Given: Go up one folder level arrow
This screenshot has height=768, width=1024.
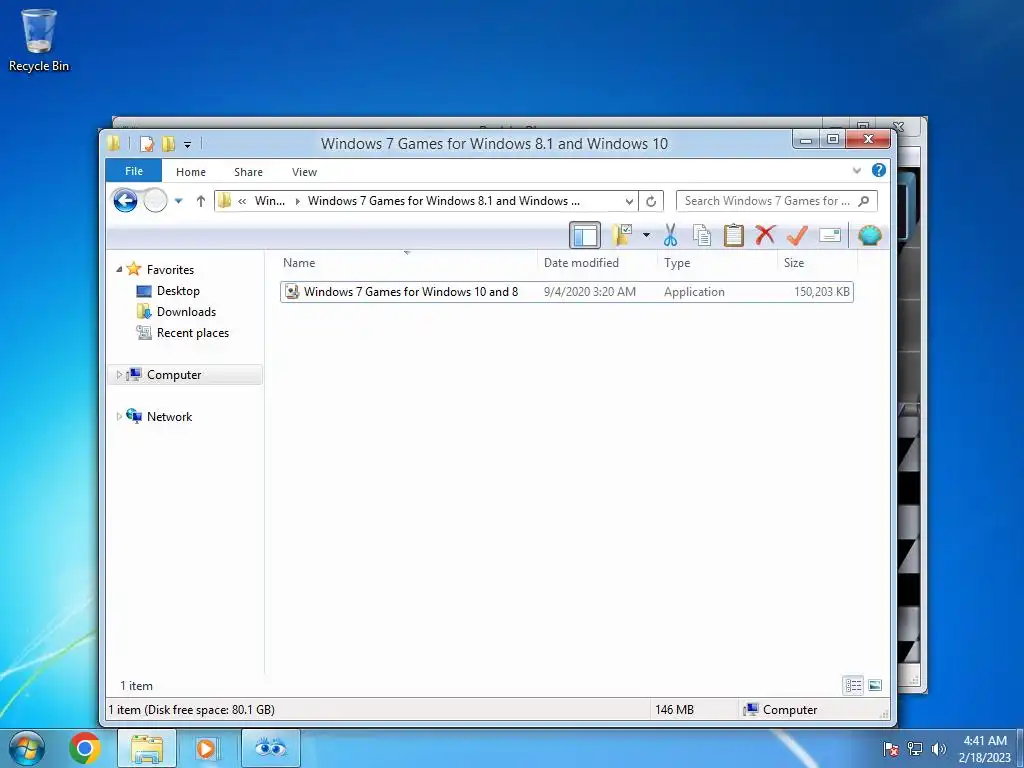Looking at the screenshot, I should [200, 201].
